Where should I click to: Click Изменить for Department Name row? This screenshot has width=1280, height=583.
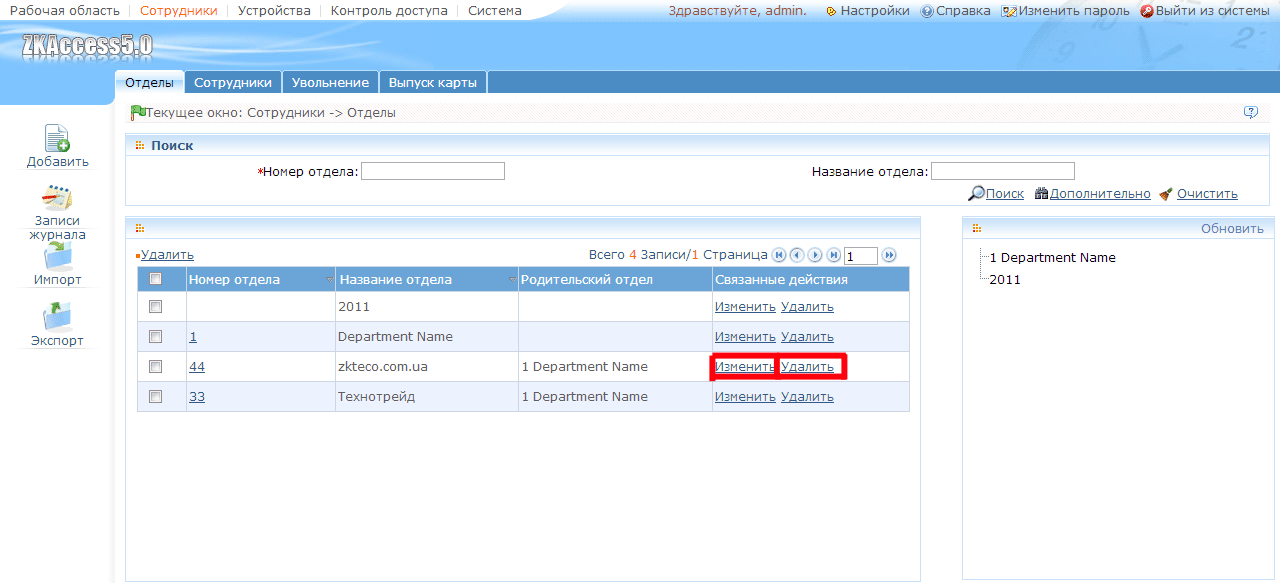pyautogui.click(x=745, y=337)
